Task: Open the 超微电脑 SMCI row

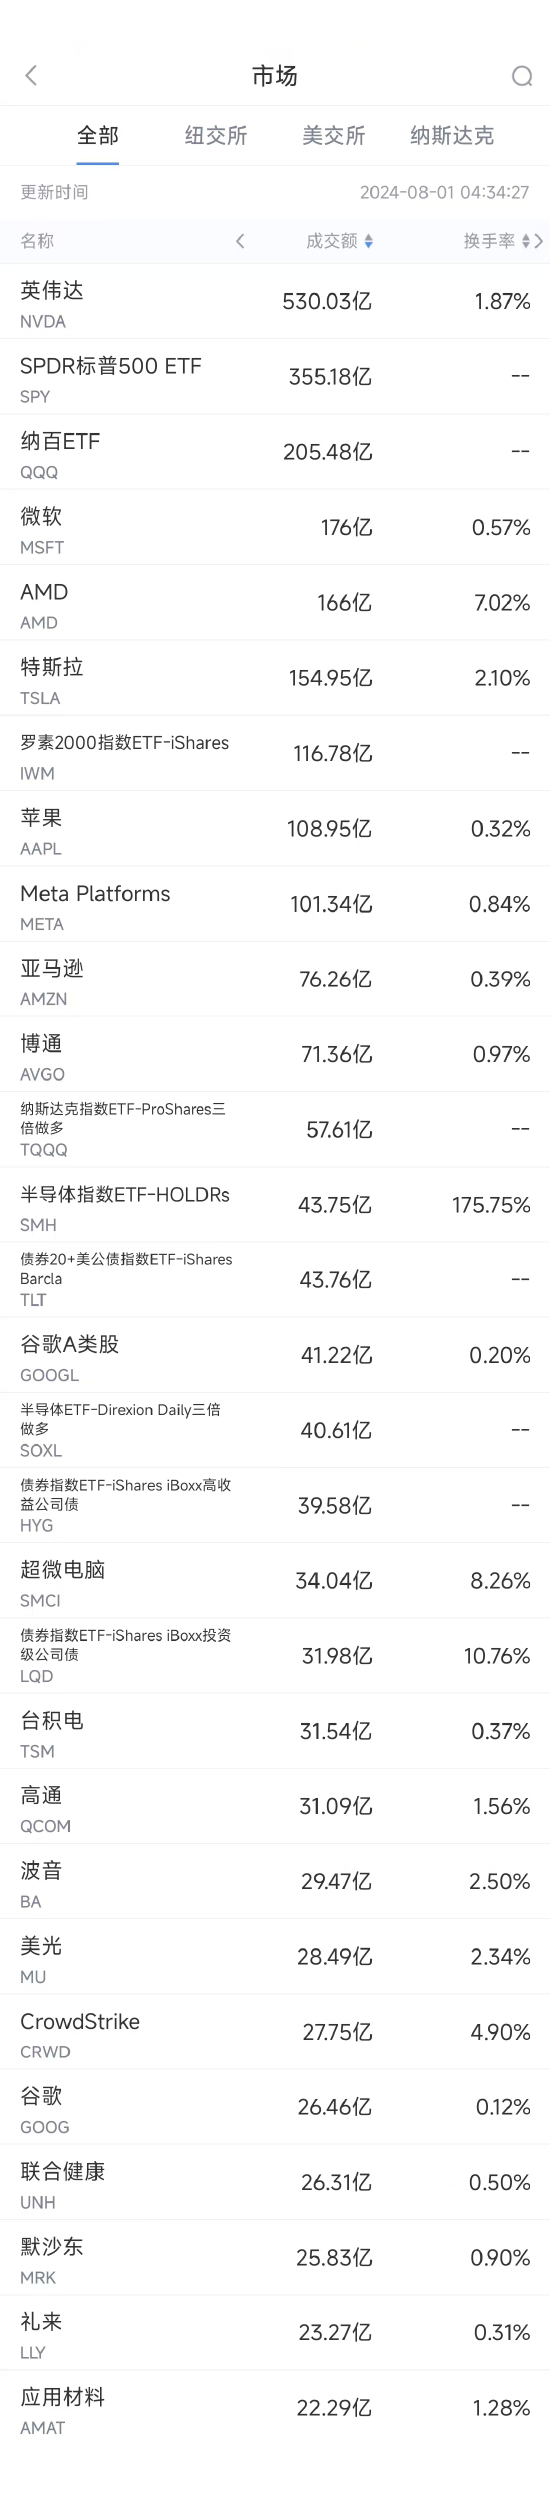Action: [275, 1581]
